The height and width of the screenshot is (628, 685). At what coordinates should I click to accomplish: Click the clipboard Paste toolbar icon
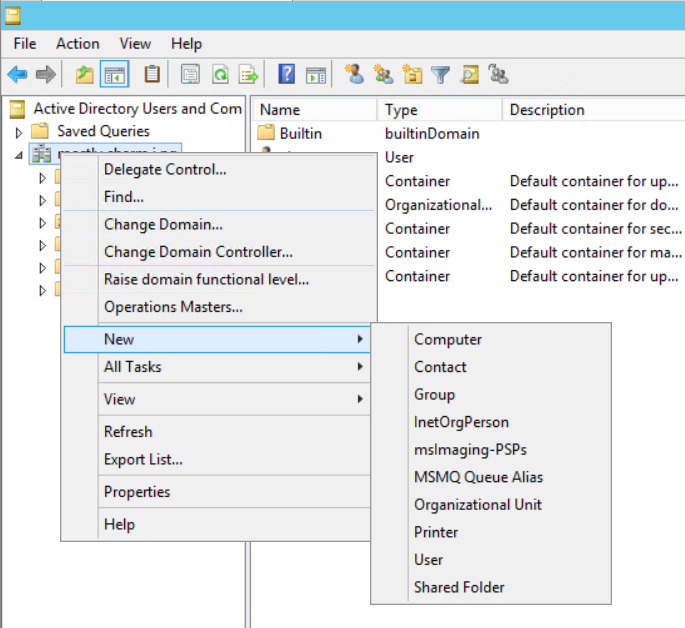[152, 74]
